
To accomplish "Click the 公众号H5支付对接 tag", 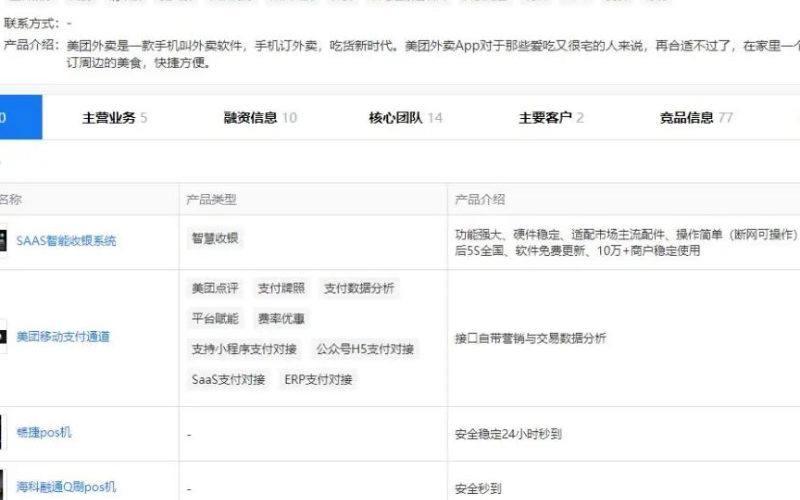I will (365, 349).
